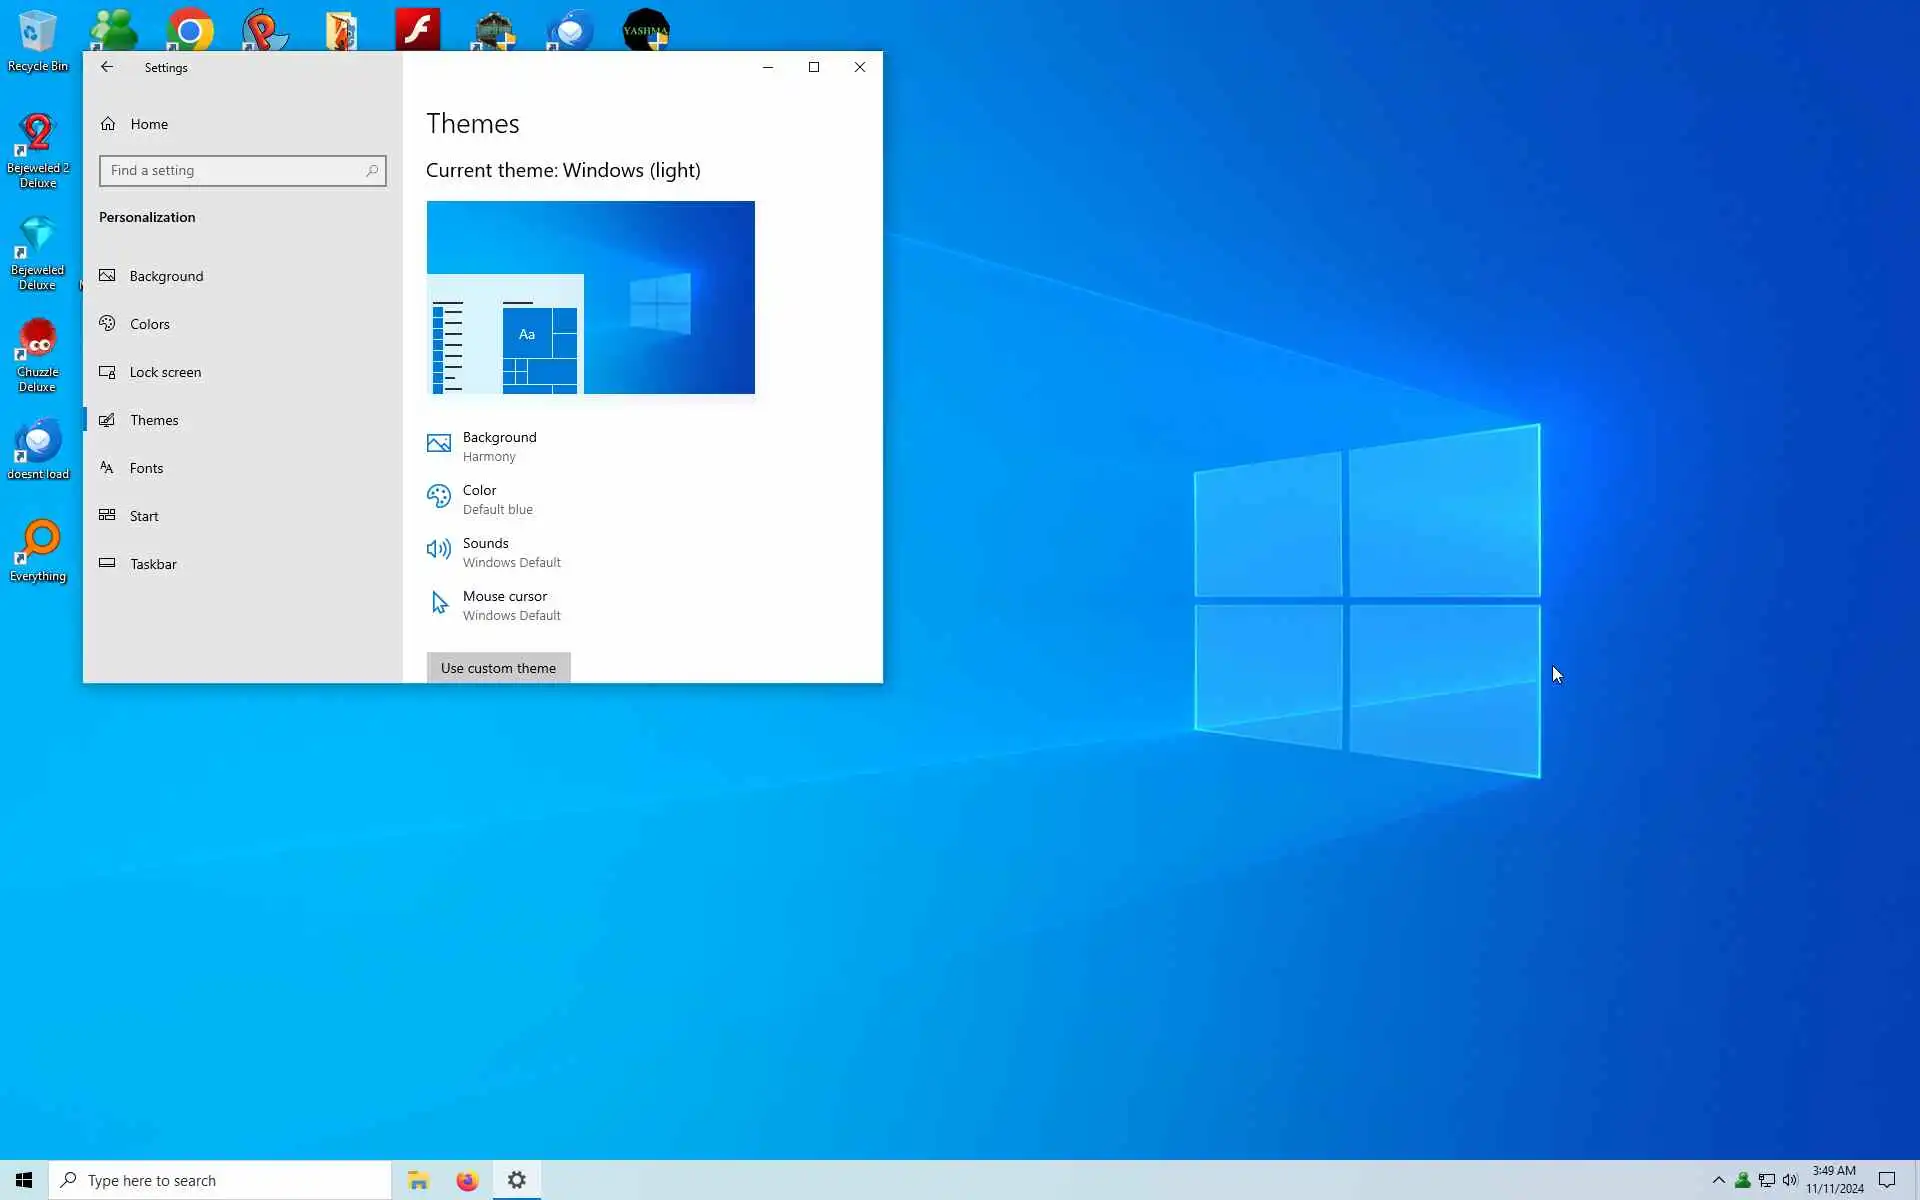
Task: Show hidden system tray icons
Action: pos(1718,1181)
